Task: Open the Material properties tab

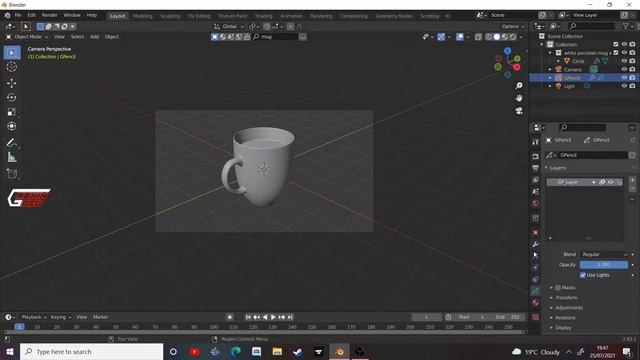Action: [x=536, y=303]
